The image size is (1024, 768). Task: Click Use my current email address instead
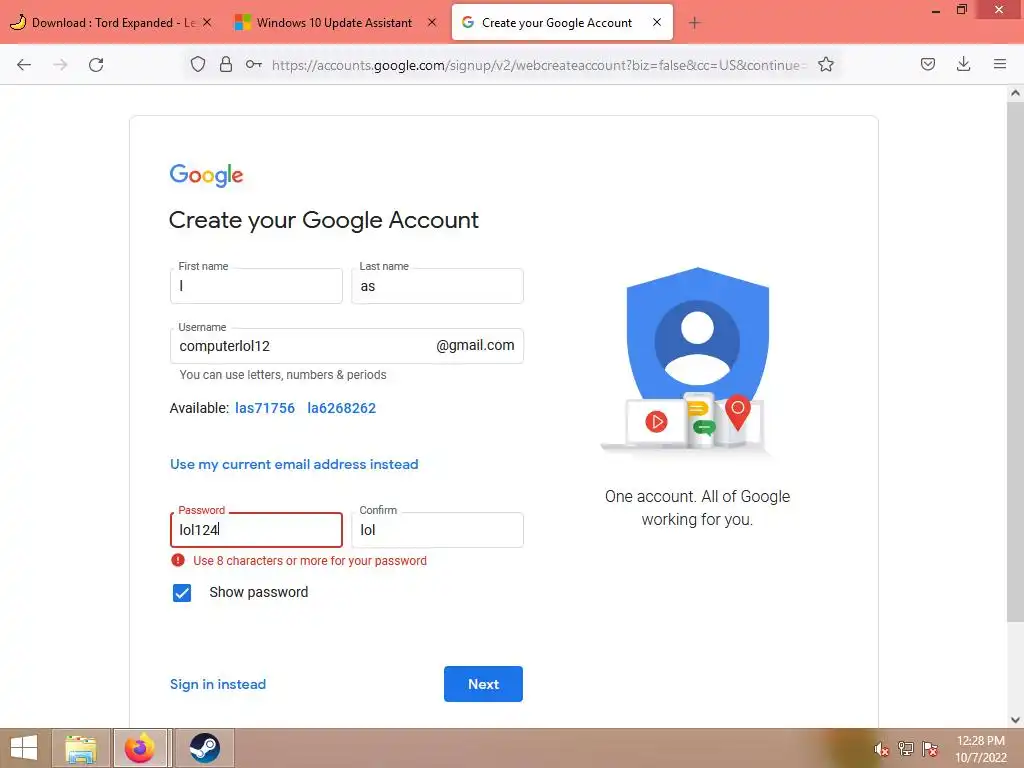[294, 464]
